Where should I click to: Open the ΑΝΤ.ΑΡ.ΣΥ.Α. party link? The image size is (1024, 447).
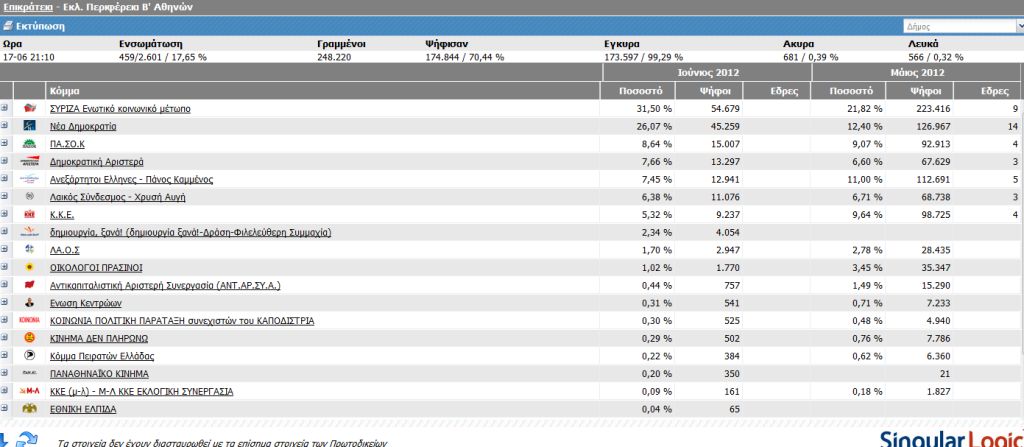click(165, 285)
